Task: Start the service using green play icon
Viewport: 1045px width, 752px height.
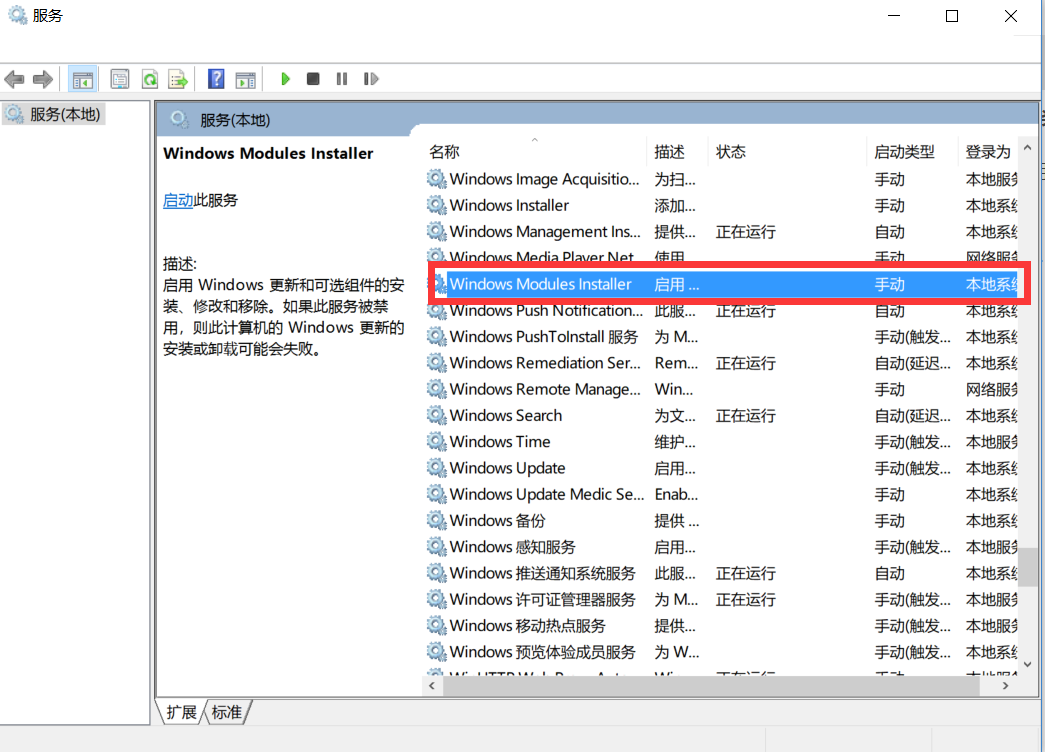Action: point(285,79)
